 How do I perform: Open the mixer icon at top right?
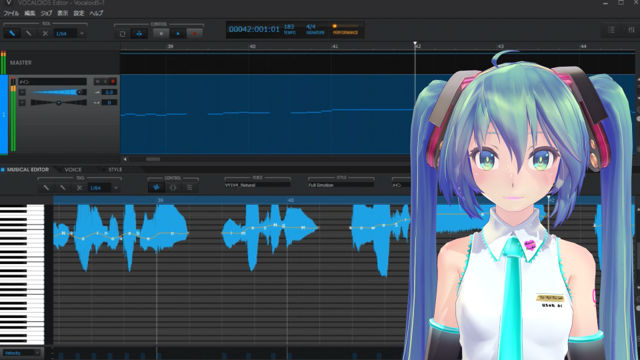click(x=631, y=30)
